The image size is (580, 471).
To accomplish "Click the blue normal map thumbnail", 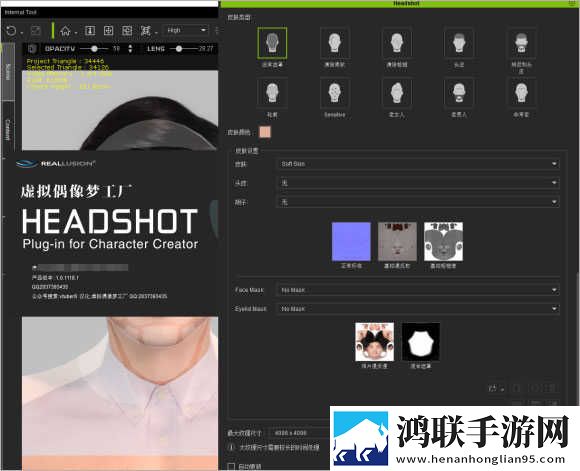I will click(x=351, y=242).
